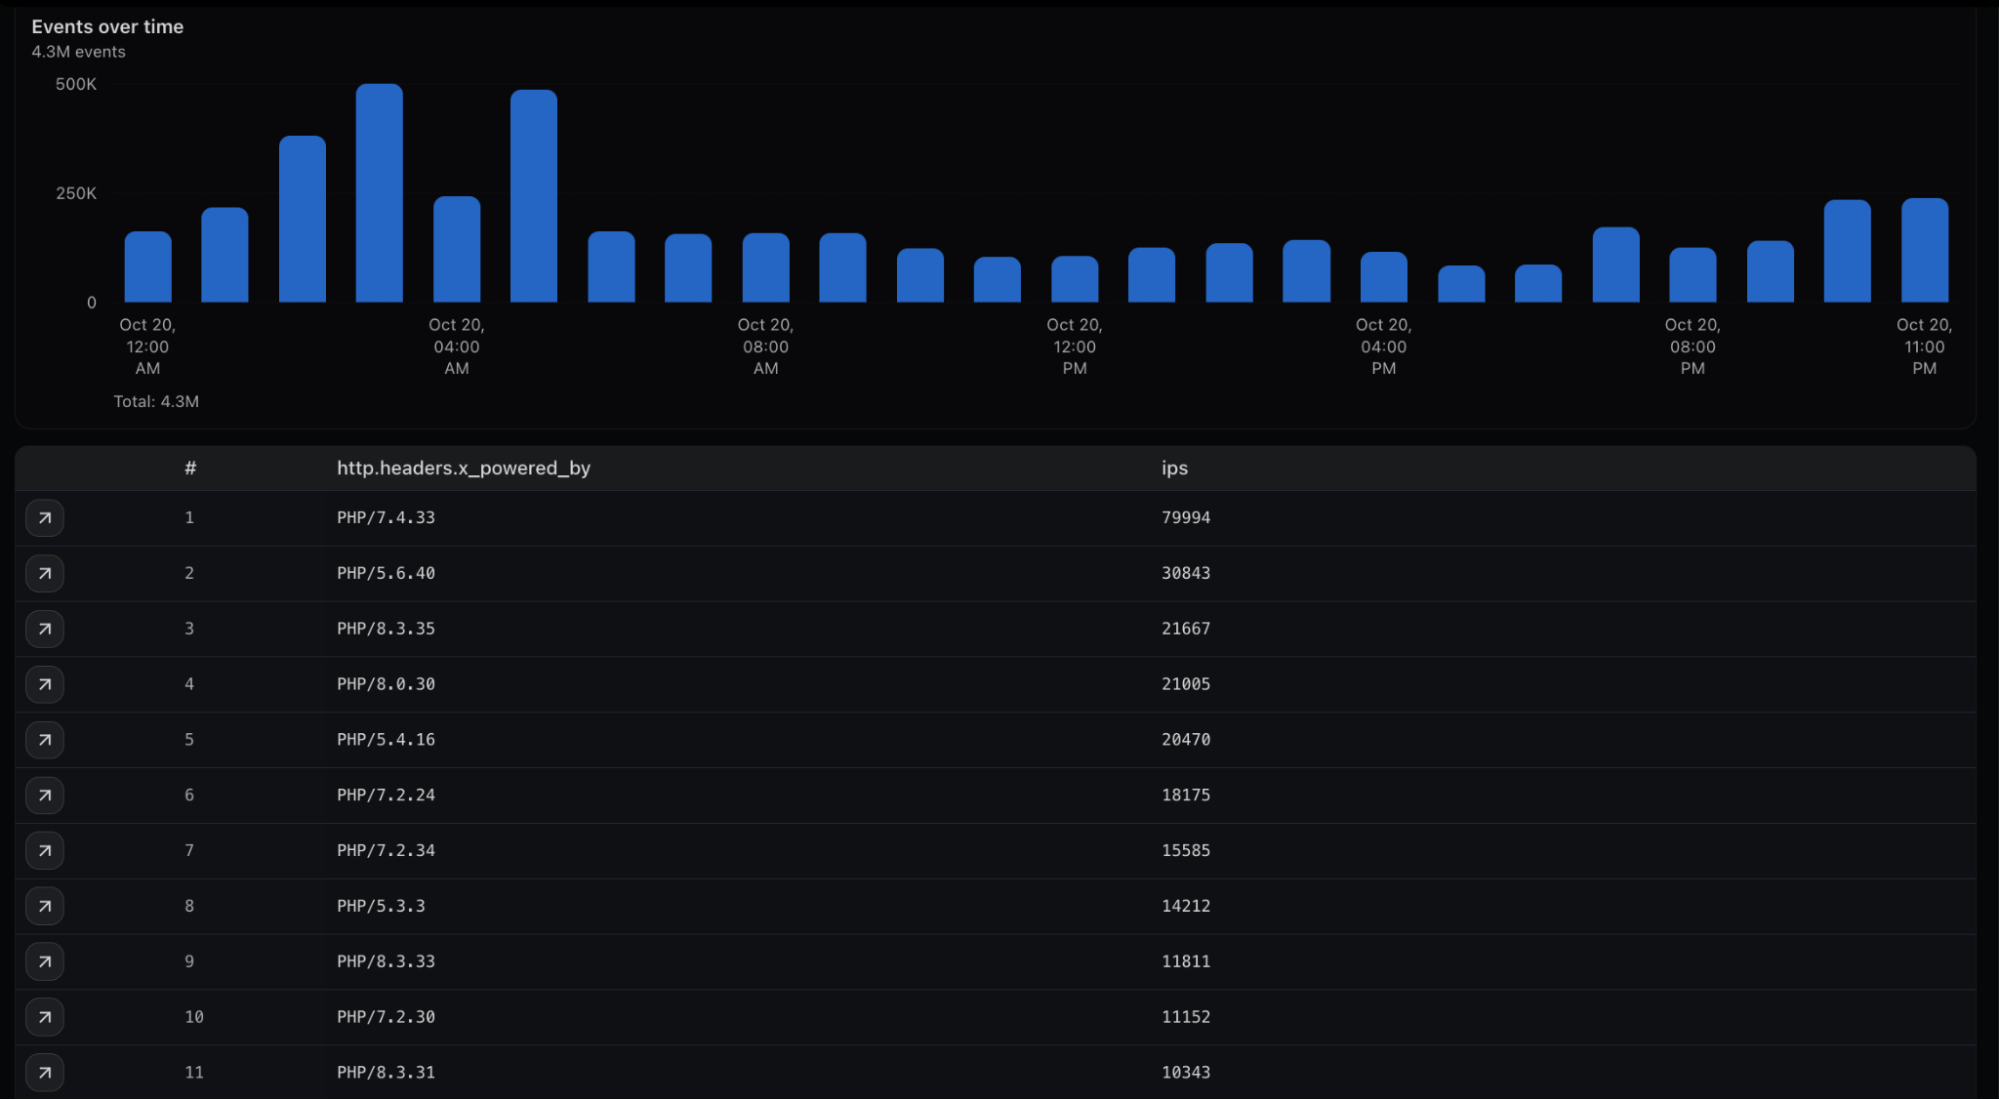The image size is (1999, 1100).
Task: Select the tallest bar in the events chart
Action: [x=379, y=193]
